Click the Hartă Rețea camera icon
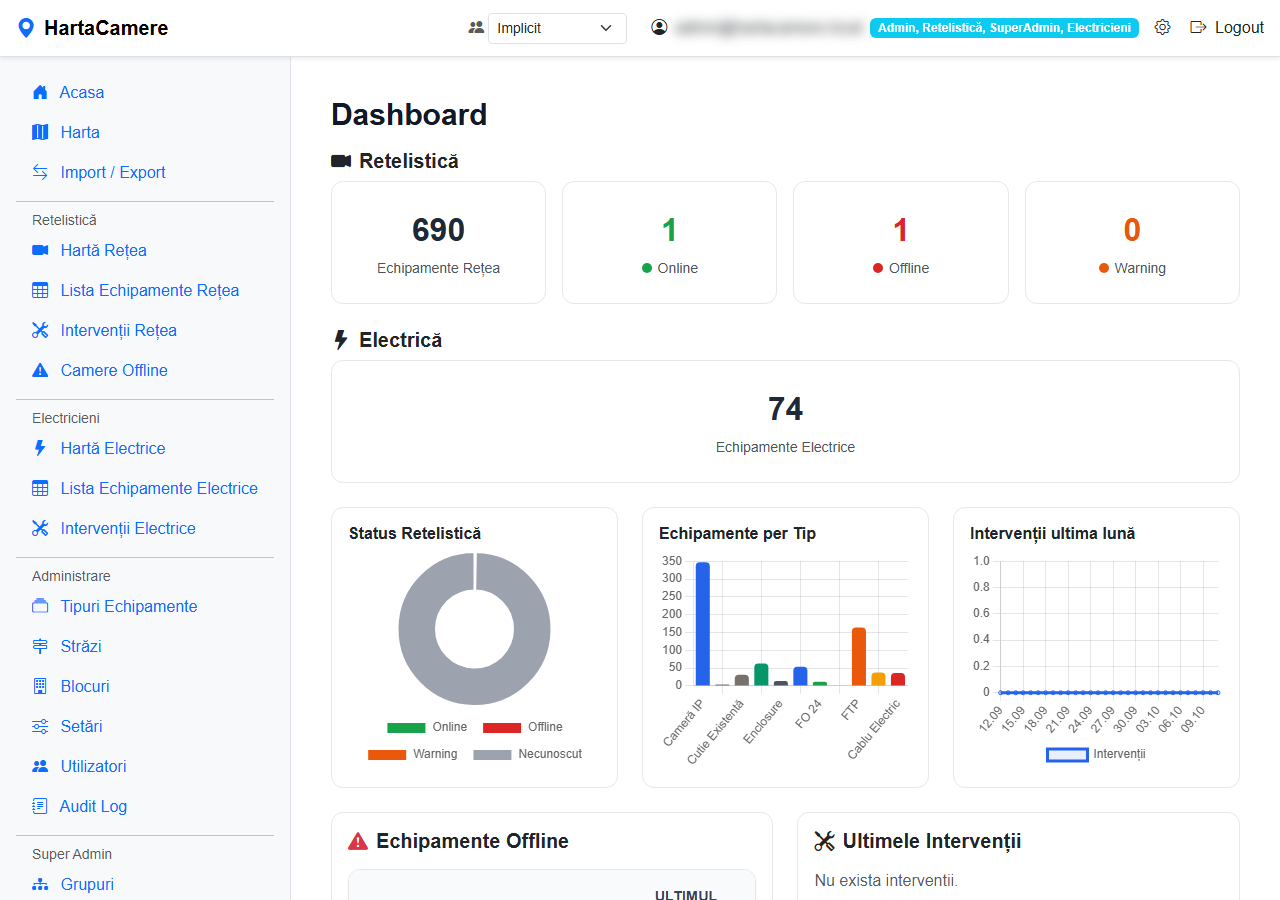This screenshot has height=900, width=1280. pos(40,250)
